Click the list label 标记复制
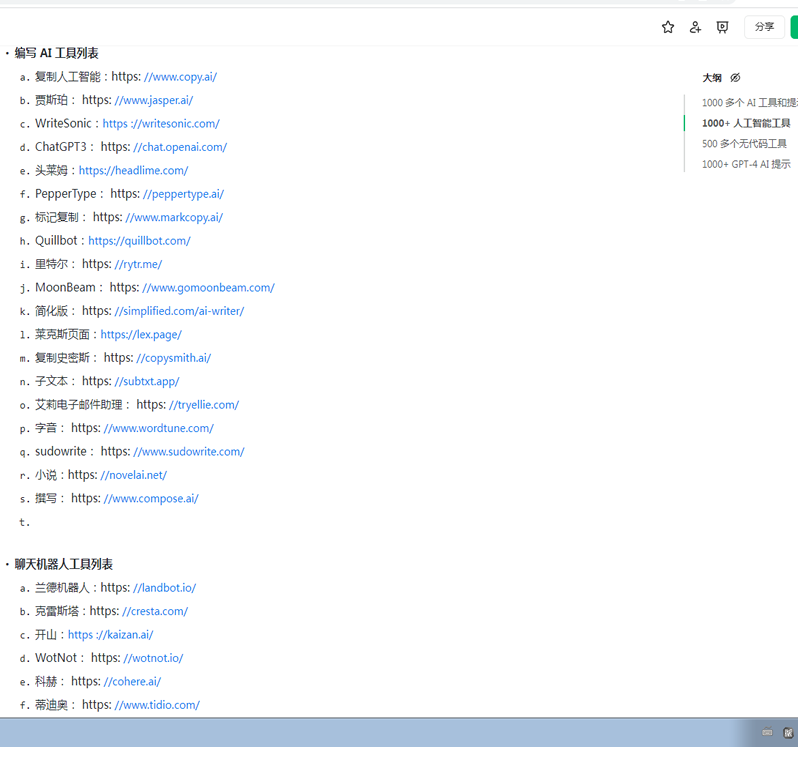Screen dimensions: 798x758 [x=56, y=217]
